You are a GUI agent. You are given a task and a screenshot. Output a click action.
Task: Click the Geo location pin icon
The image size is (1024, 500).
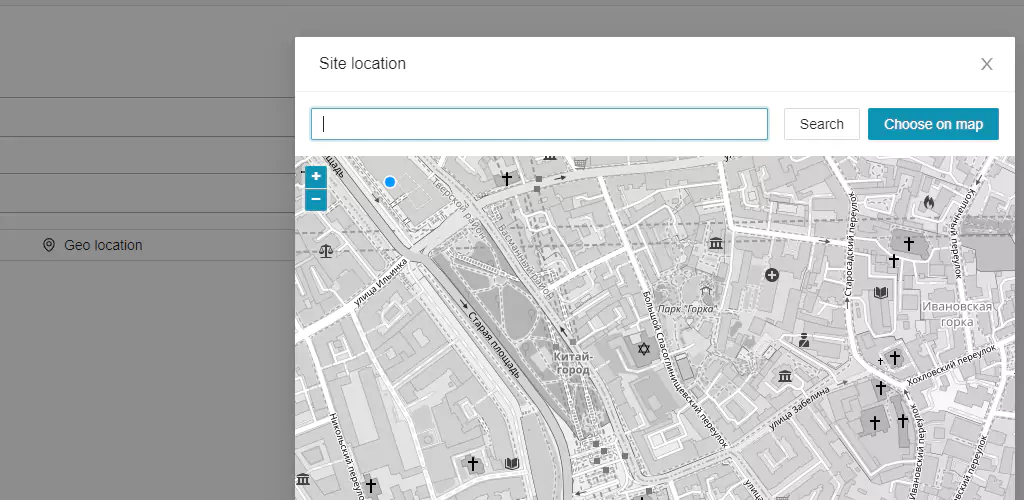(48, 245)
